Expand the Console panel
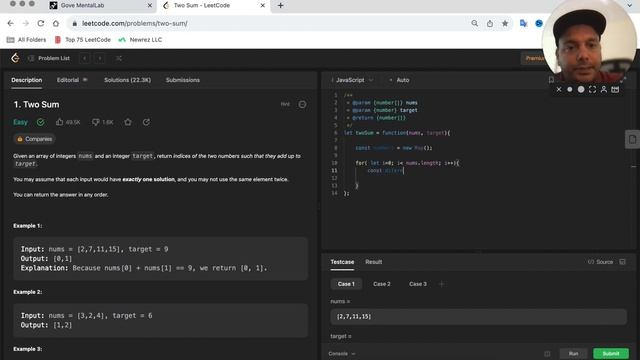Viewport: 640px width, 360px height. 342,353
